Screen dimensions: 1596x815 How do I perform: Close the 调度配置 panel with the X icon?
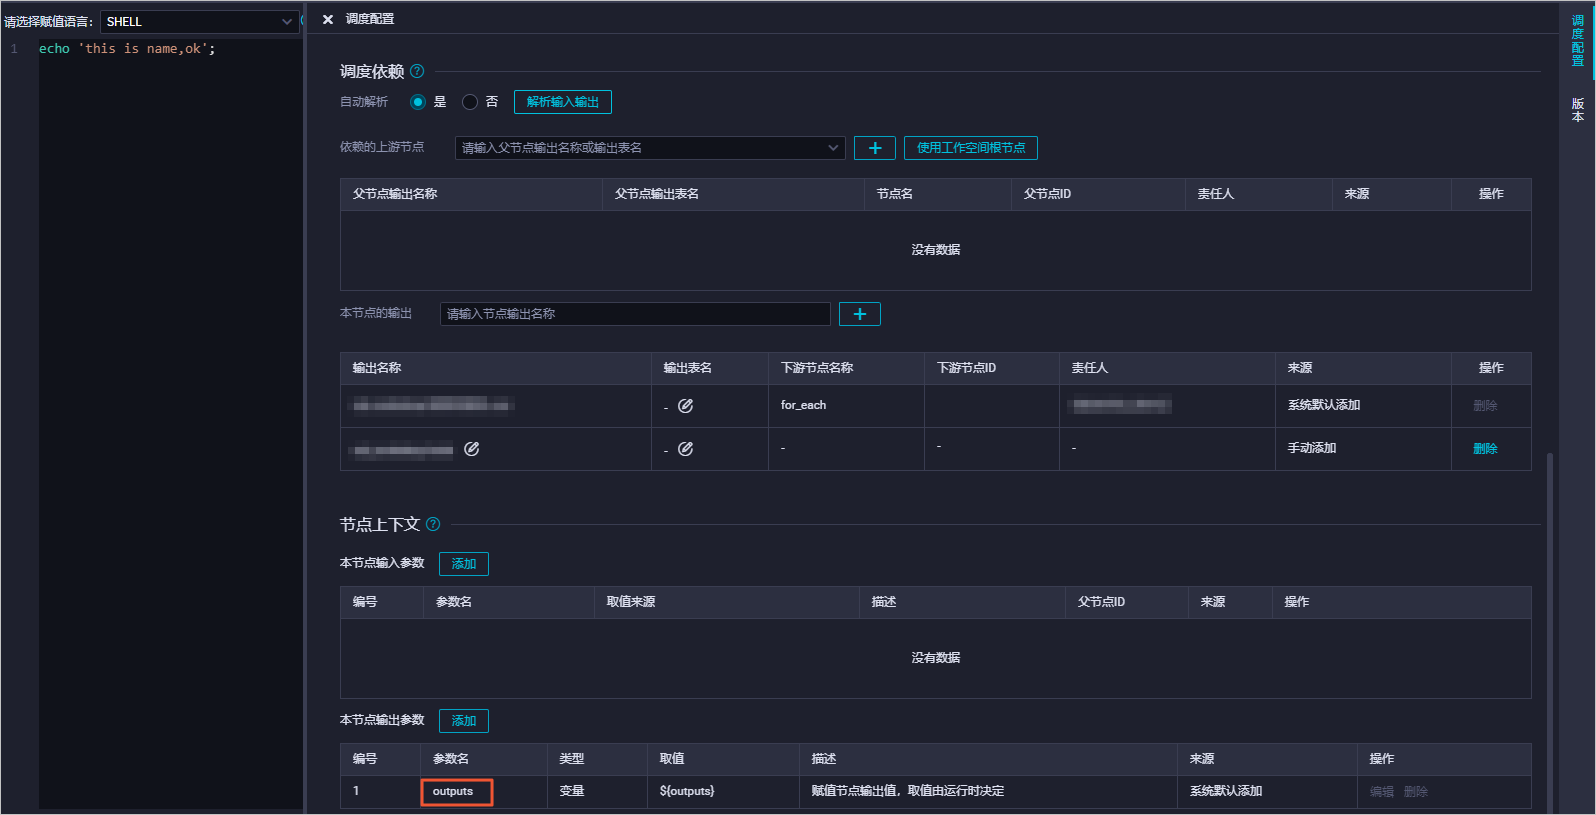pyautogui.click(x=328, y=19)
